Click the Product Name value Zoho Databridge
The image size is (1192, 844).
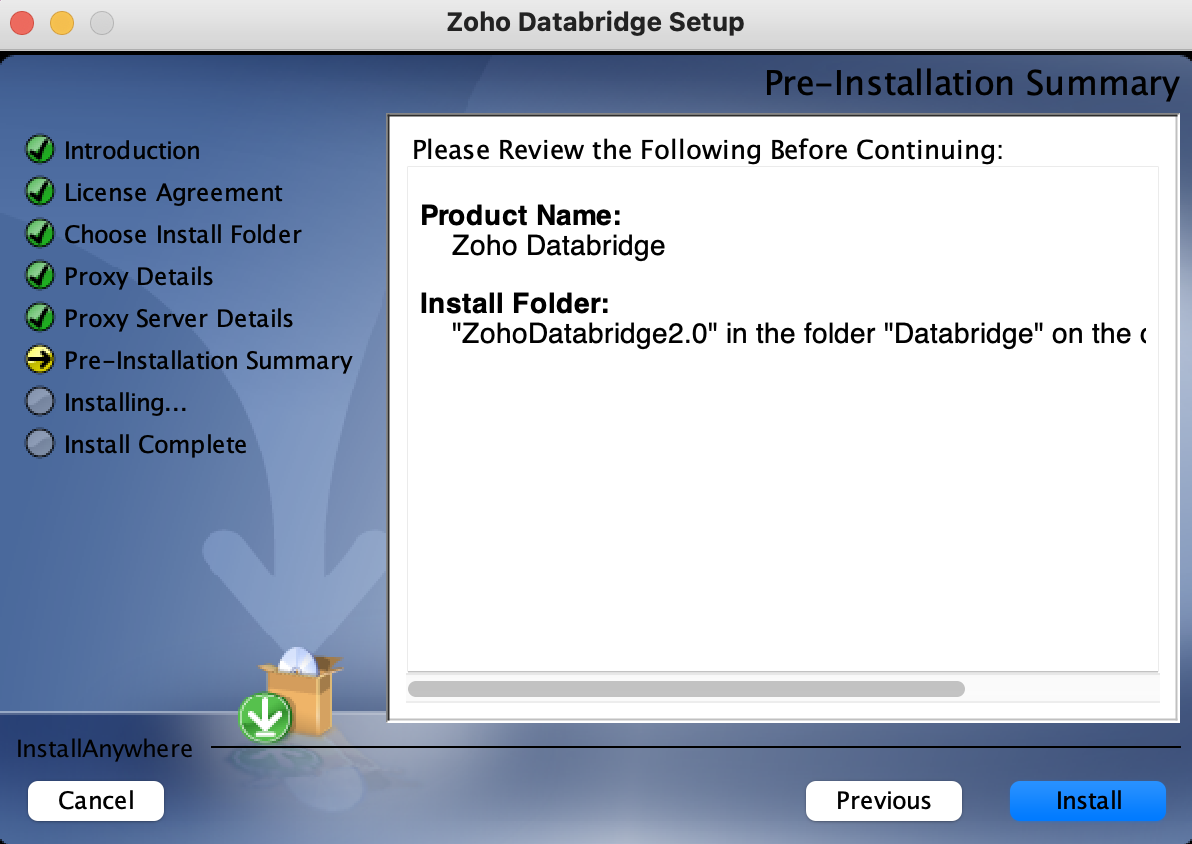pyautogui.click(x=558, y=246)
